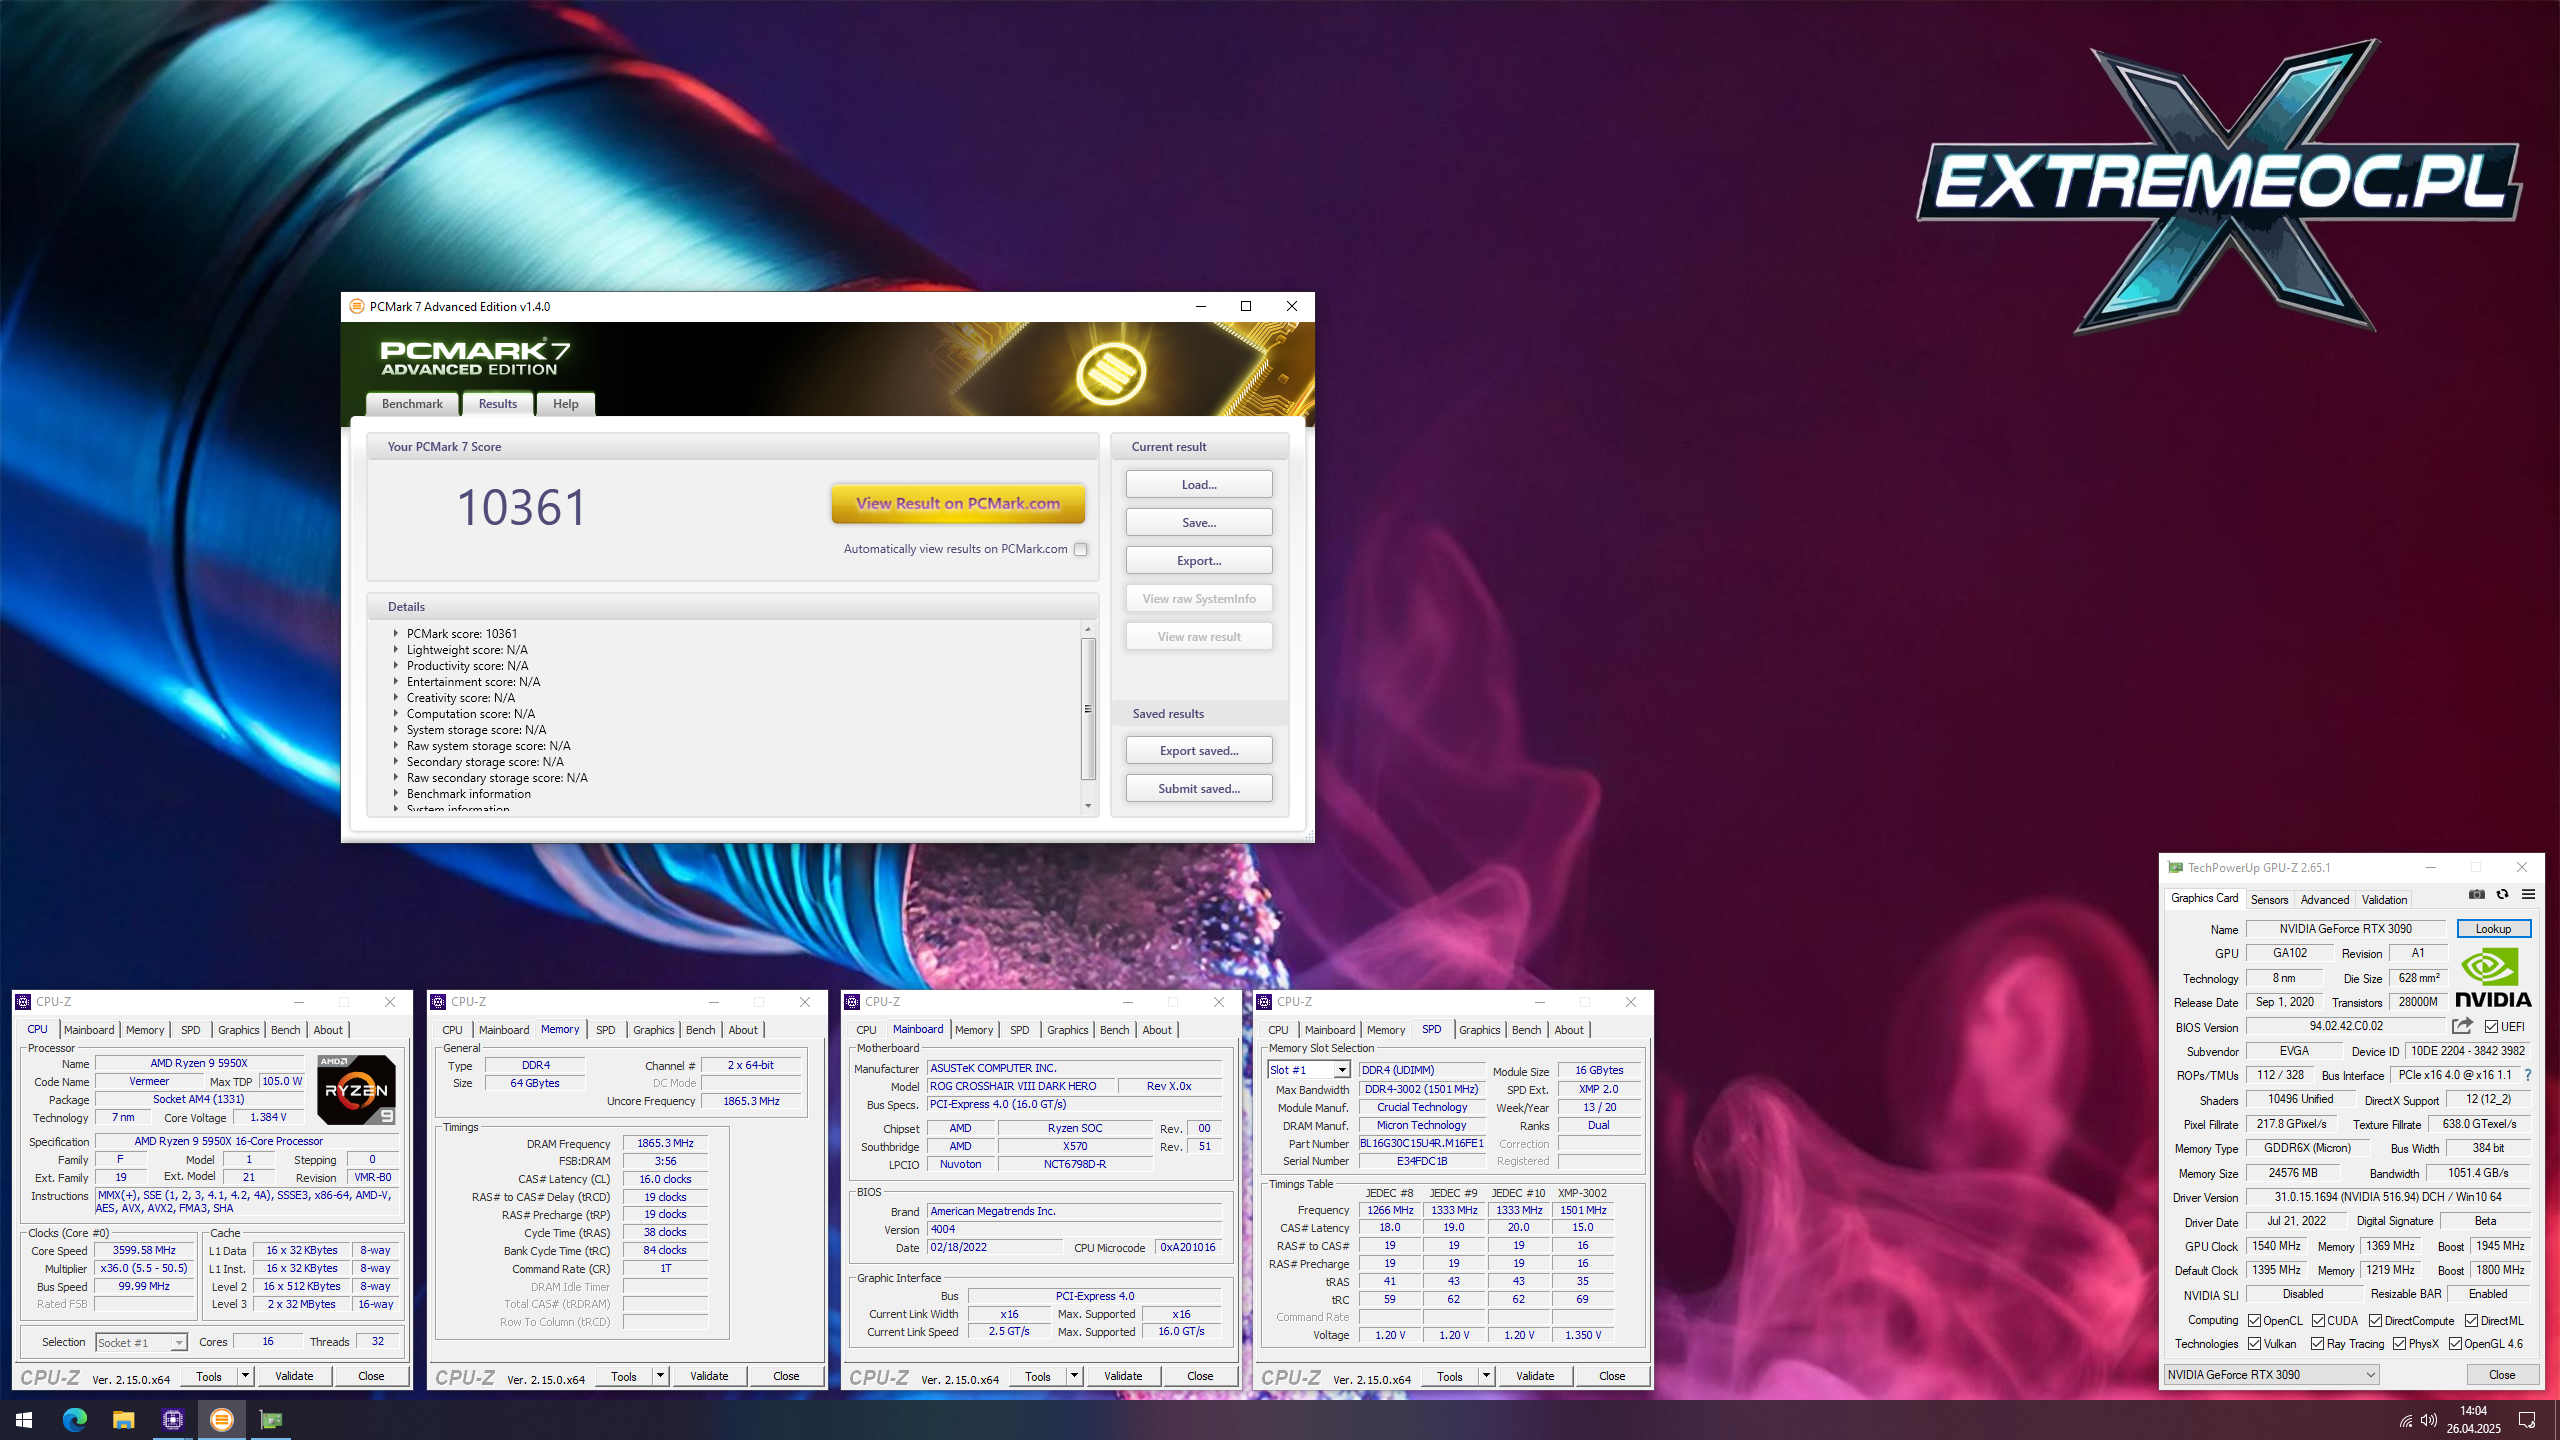
Task: Expand the Creativity score detail row
Action: coord(396,698)
